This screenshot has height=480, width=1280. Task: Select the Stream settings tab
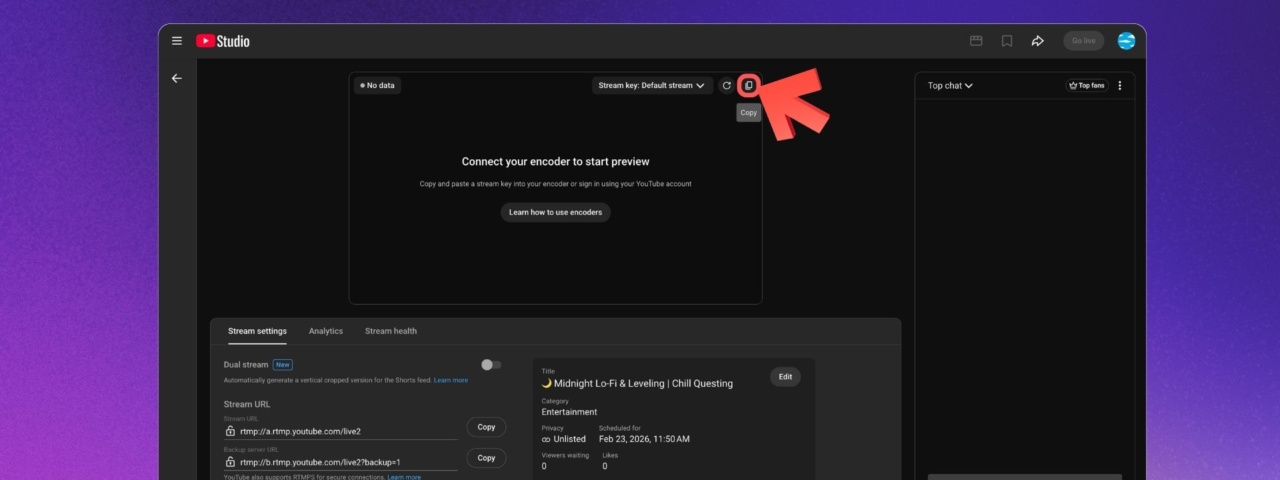click(257, 331)
